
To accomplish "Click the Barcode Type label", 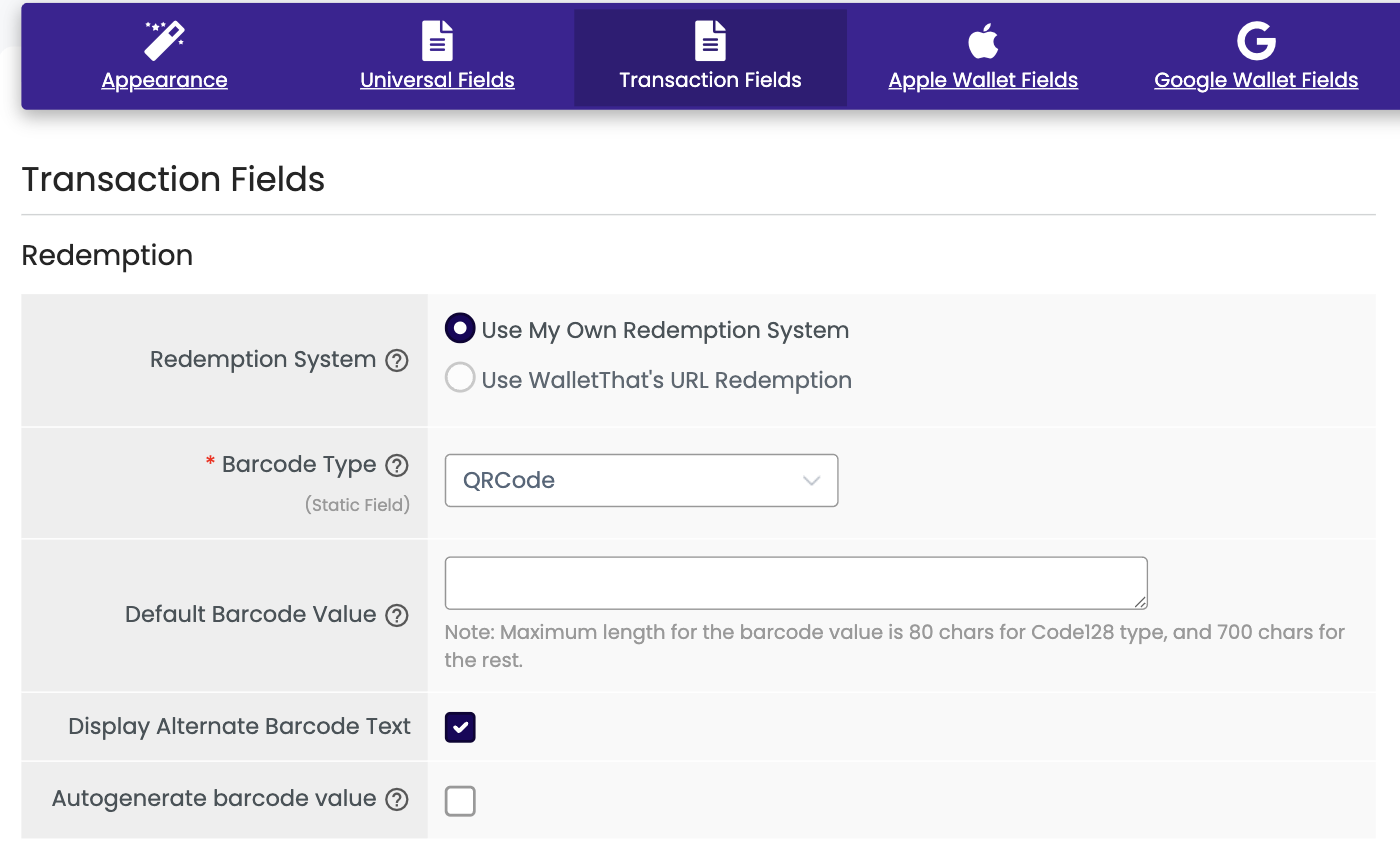I will (299, 464).
